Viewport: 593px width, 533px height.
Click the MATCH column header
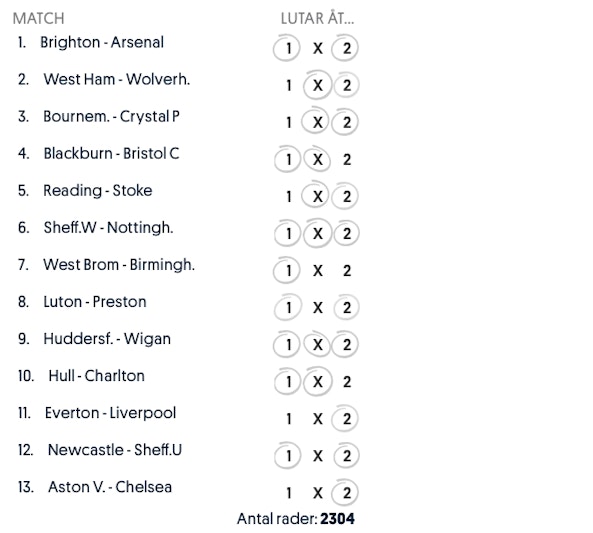click(x=39, y=19)
